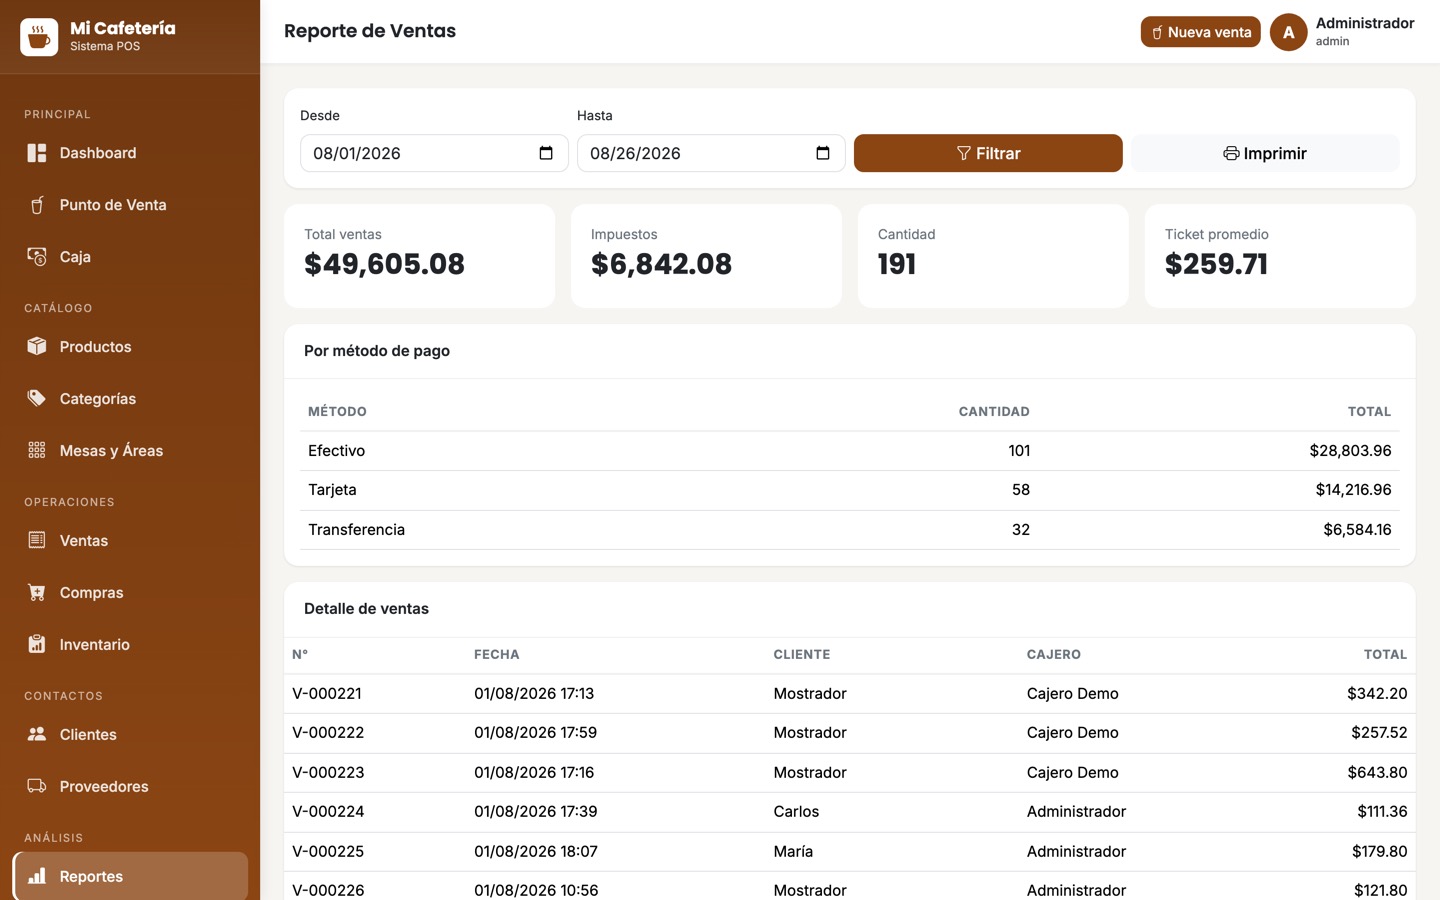The height and width of the screenshot is (900, 1440).
Task: Click the Clientes people icon
Action: click(x=37, y=734)
